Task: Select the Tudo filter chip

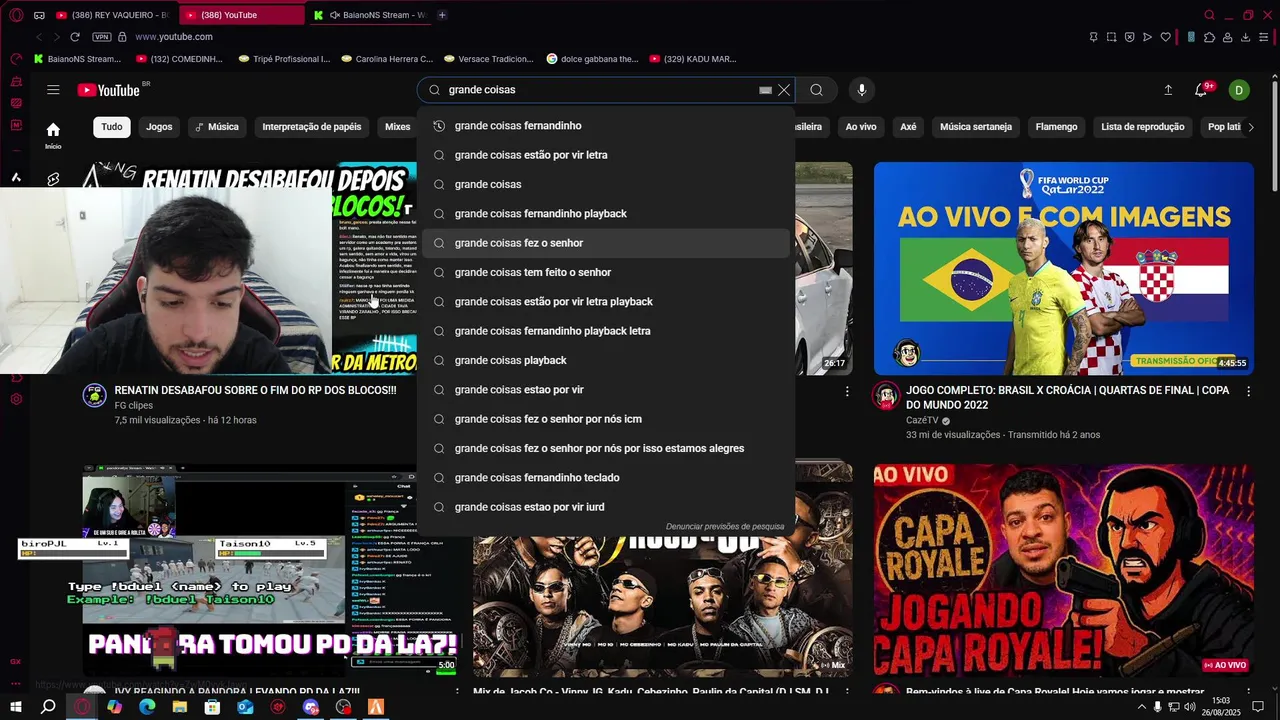Action: coord(112,127)
